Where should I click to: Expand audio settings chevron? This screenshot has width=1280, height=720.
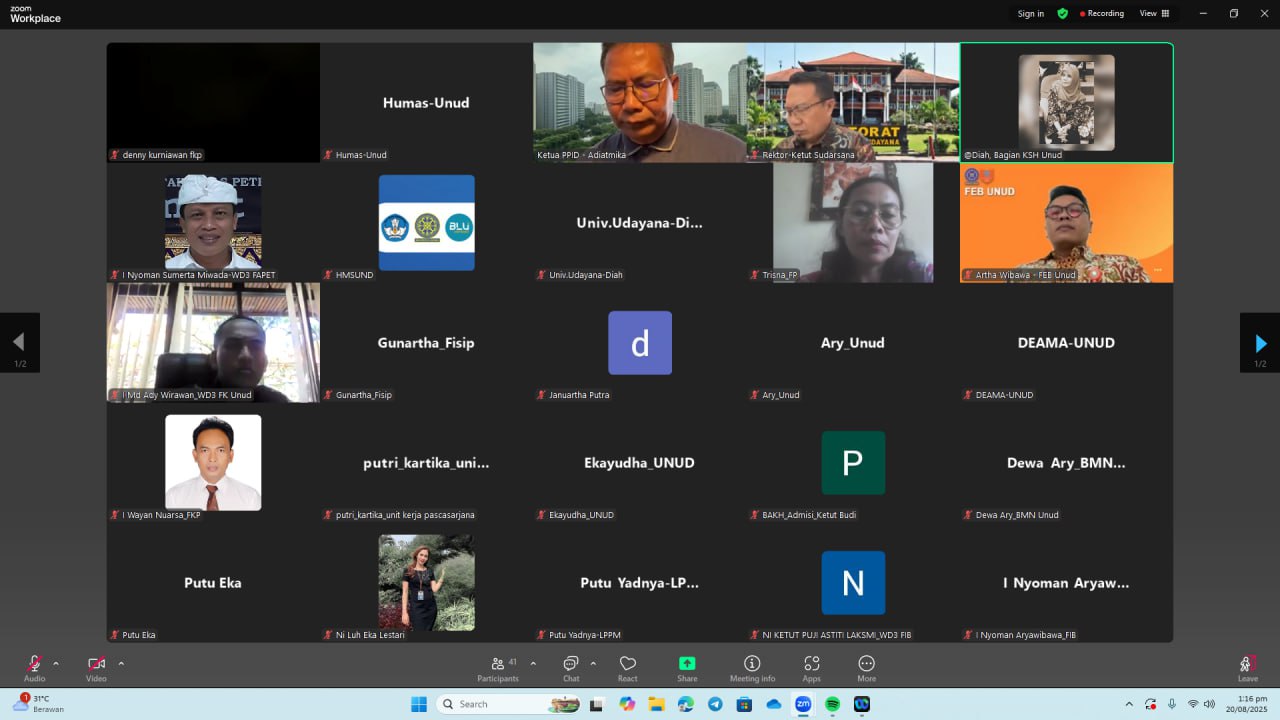(x=56, y=663)
